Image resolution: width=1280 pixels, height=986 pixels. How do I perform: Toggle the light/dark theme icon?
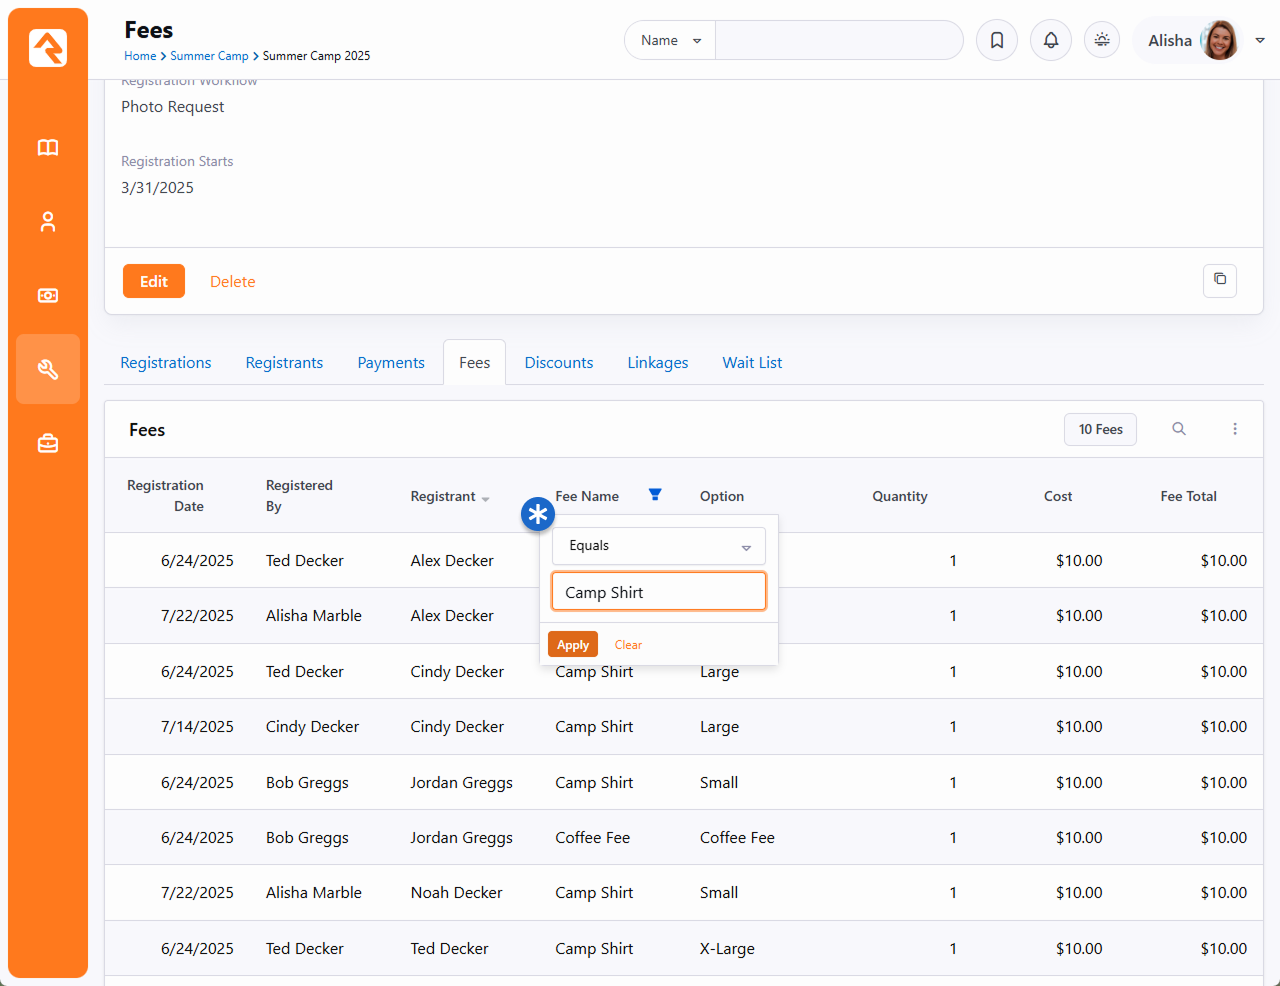[x=1102, y=40]
